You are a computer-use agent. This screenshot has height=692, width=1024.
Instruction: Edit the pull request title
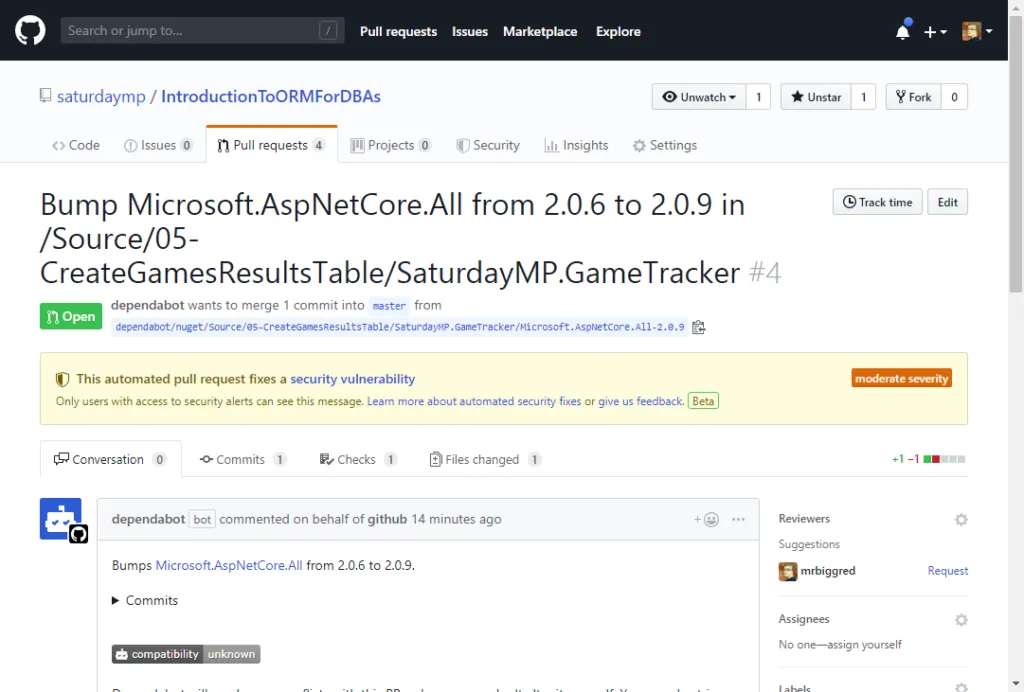[947, 202]
